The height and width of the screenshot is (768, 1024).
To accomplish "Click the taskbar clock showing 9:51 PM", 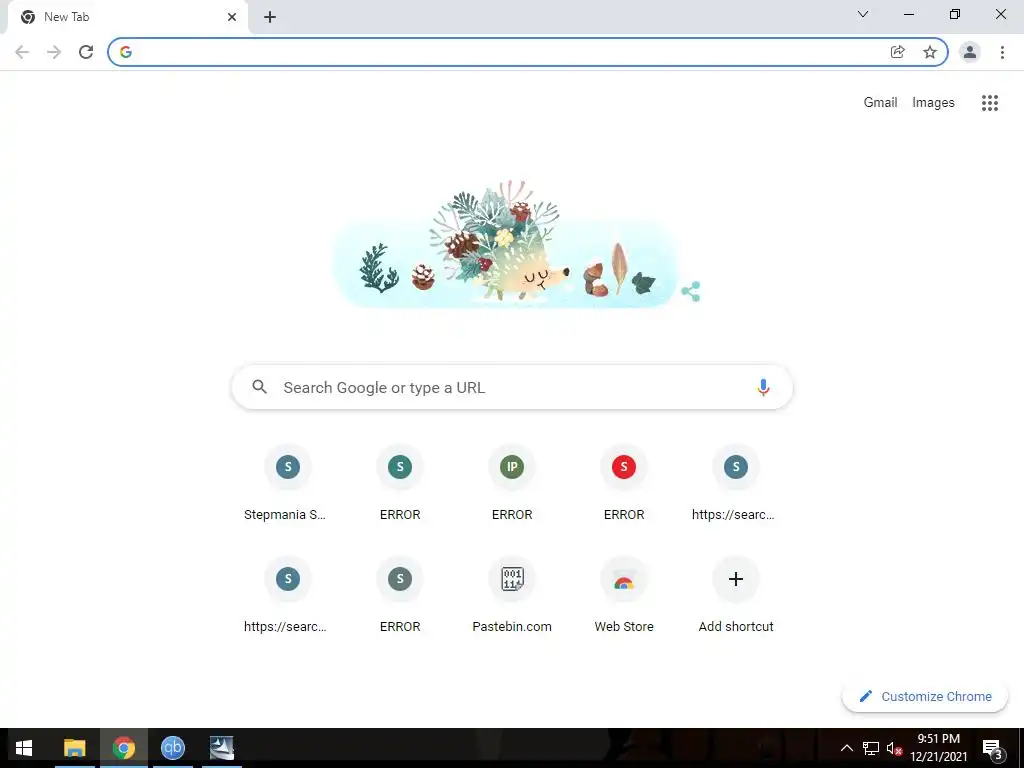I will click(938, 748).
